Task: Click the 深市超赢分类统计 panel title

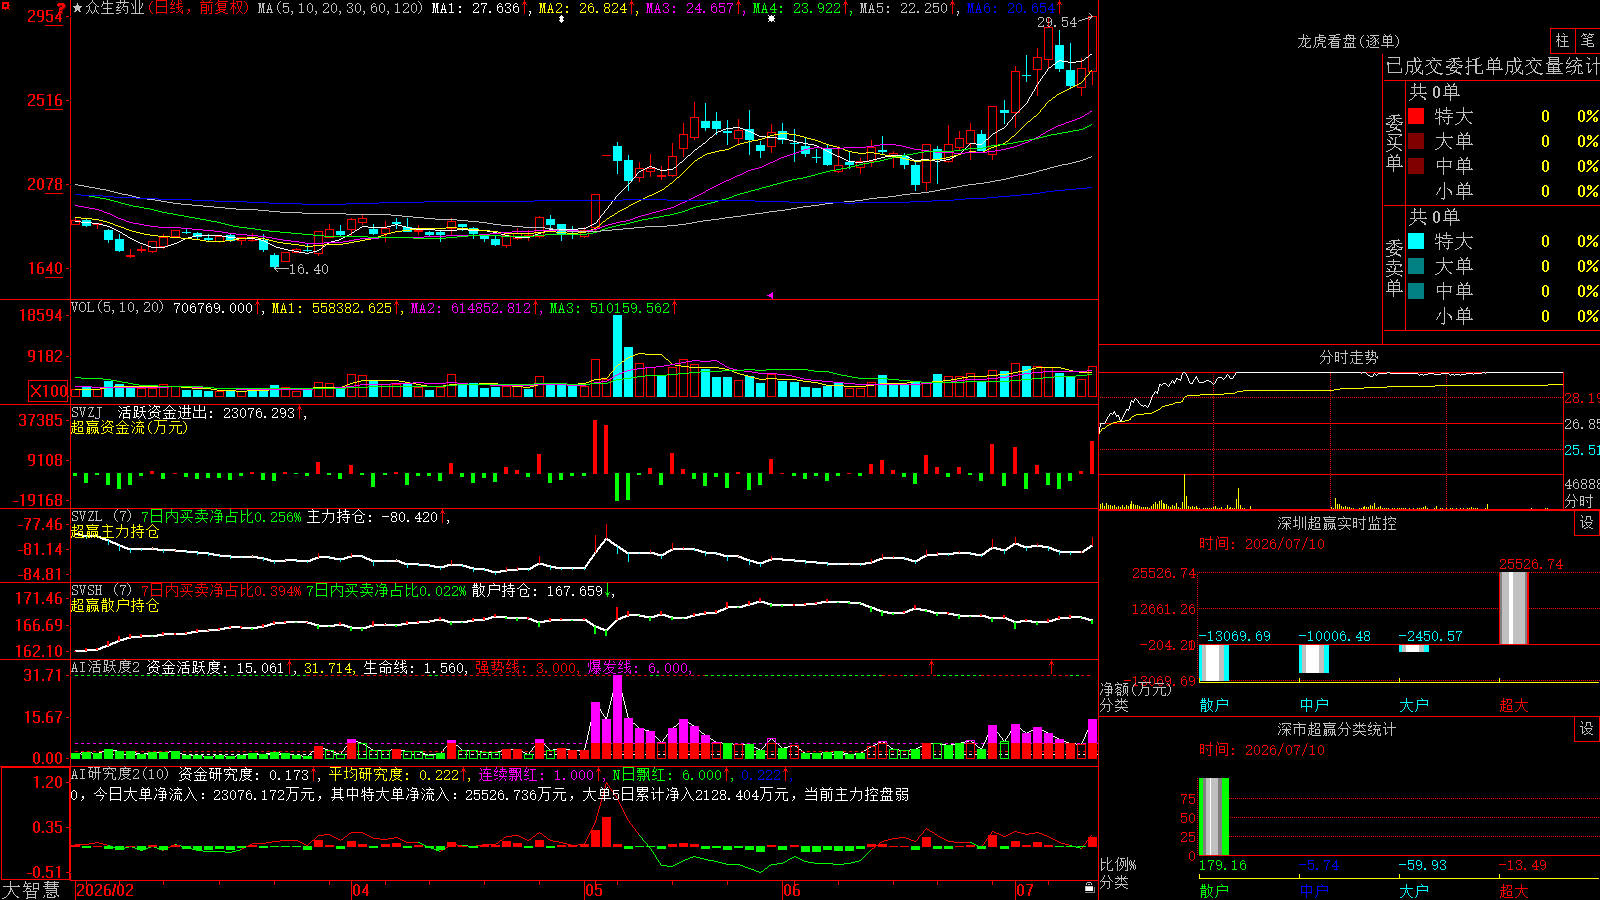Action: pyautogui.click(x=1337, y=729)
